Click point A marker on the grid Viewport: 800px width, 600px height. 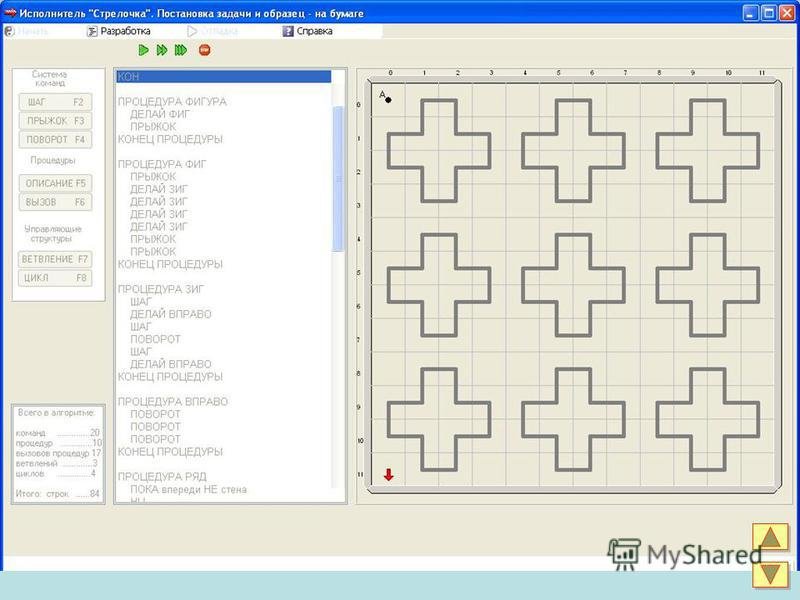pos(388,99)
